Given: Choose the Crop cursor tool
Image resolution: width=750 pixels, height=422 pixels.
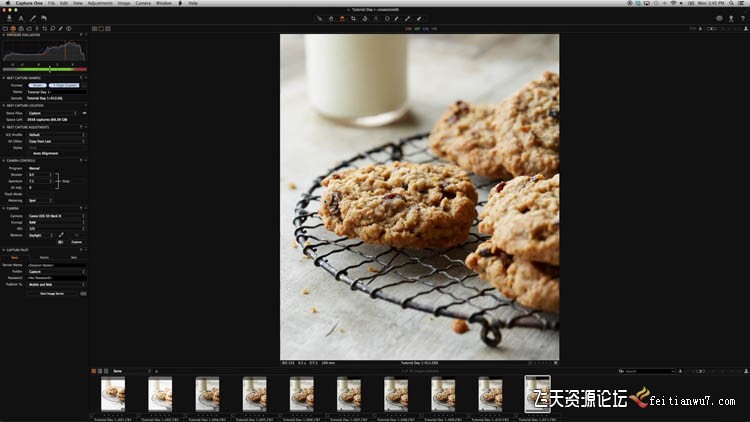Looking at the screenshot, I should [353, 19].
